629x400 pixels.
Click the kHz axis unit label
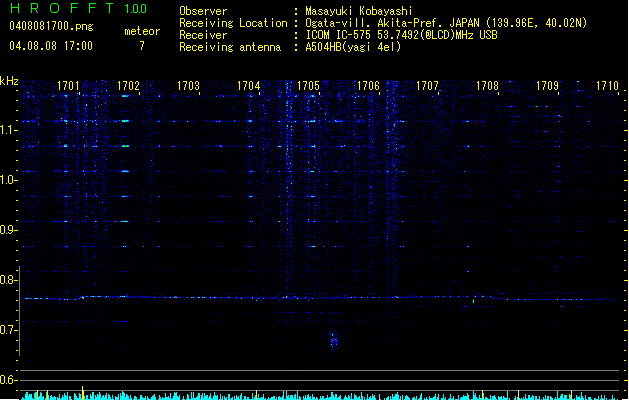click(9, 81)
